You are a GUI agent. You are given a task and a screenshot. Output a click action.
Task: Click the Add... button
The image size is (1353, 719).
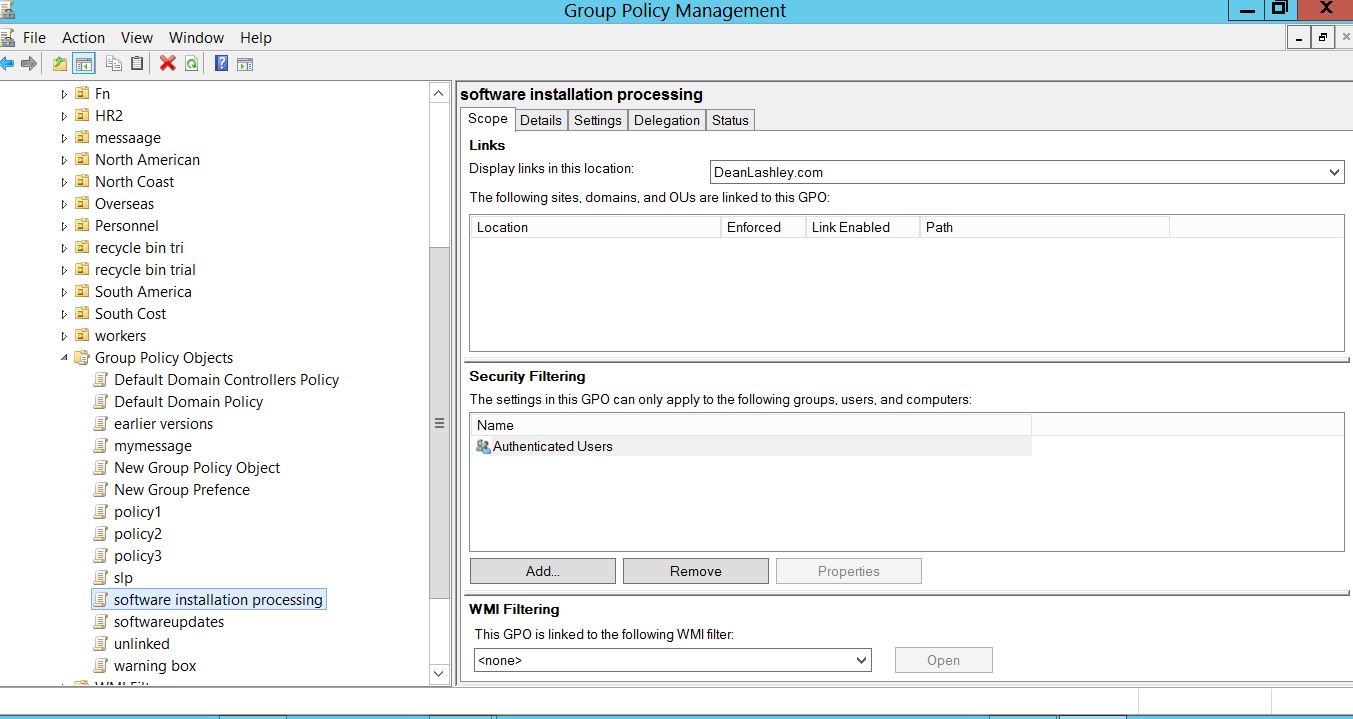[542, 571]
